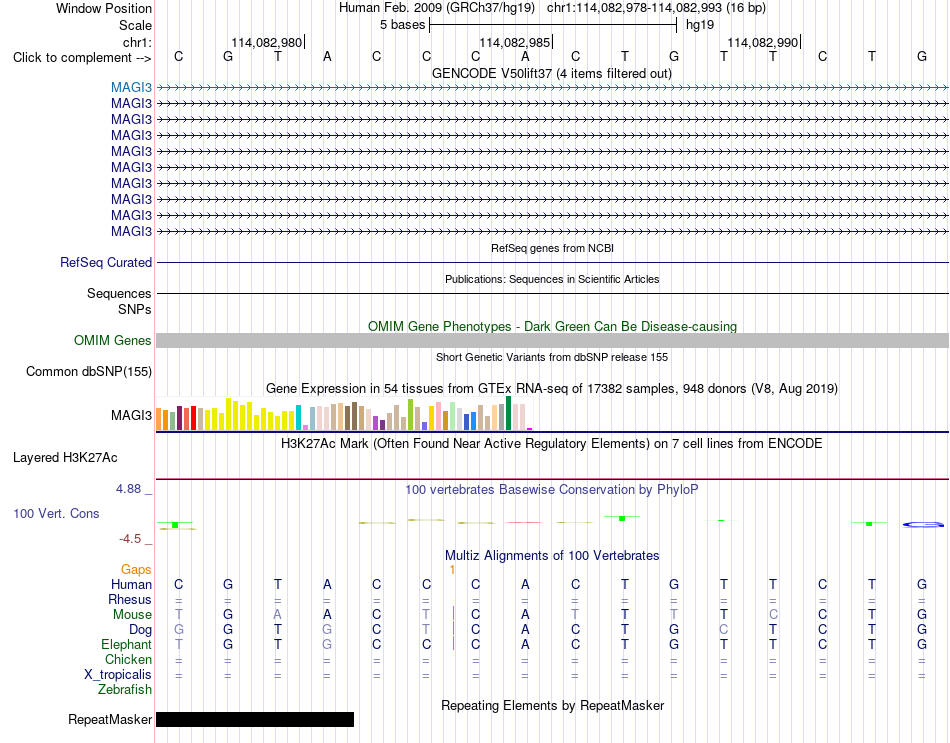The width and height of the screenshot is (950, 743).
Task: Click the 'Window Position' label
Action: [104, 8]
